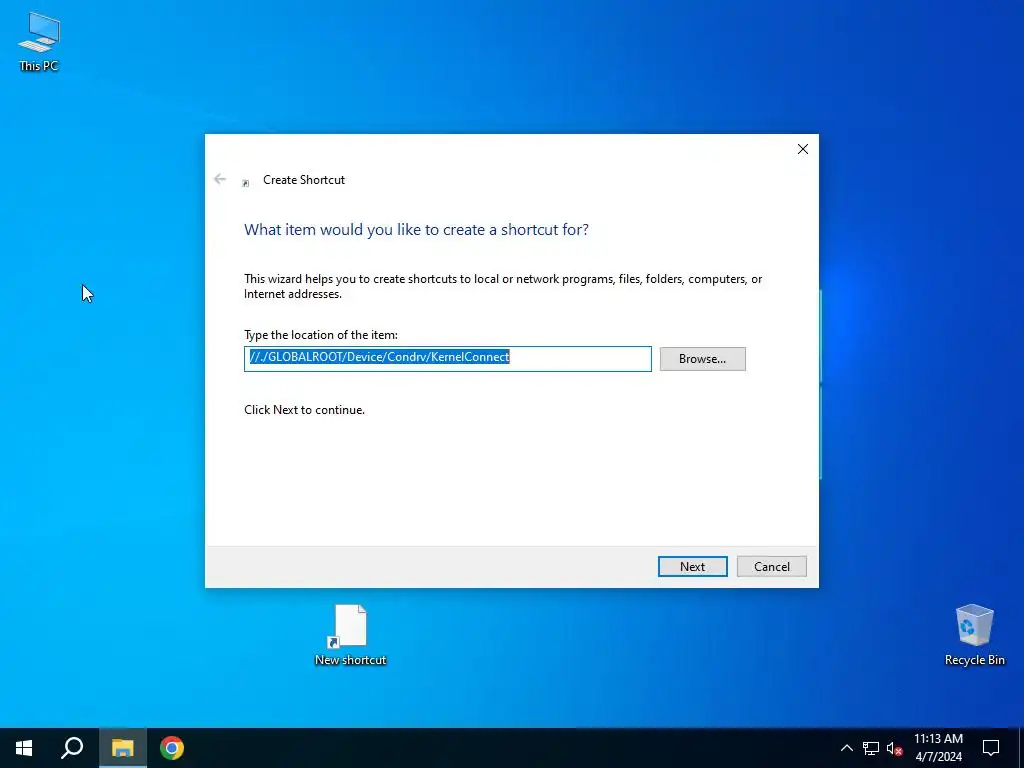
Task: Click the 'Create Shortcut' title text
Action: click(x=304, y=180)
